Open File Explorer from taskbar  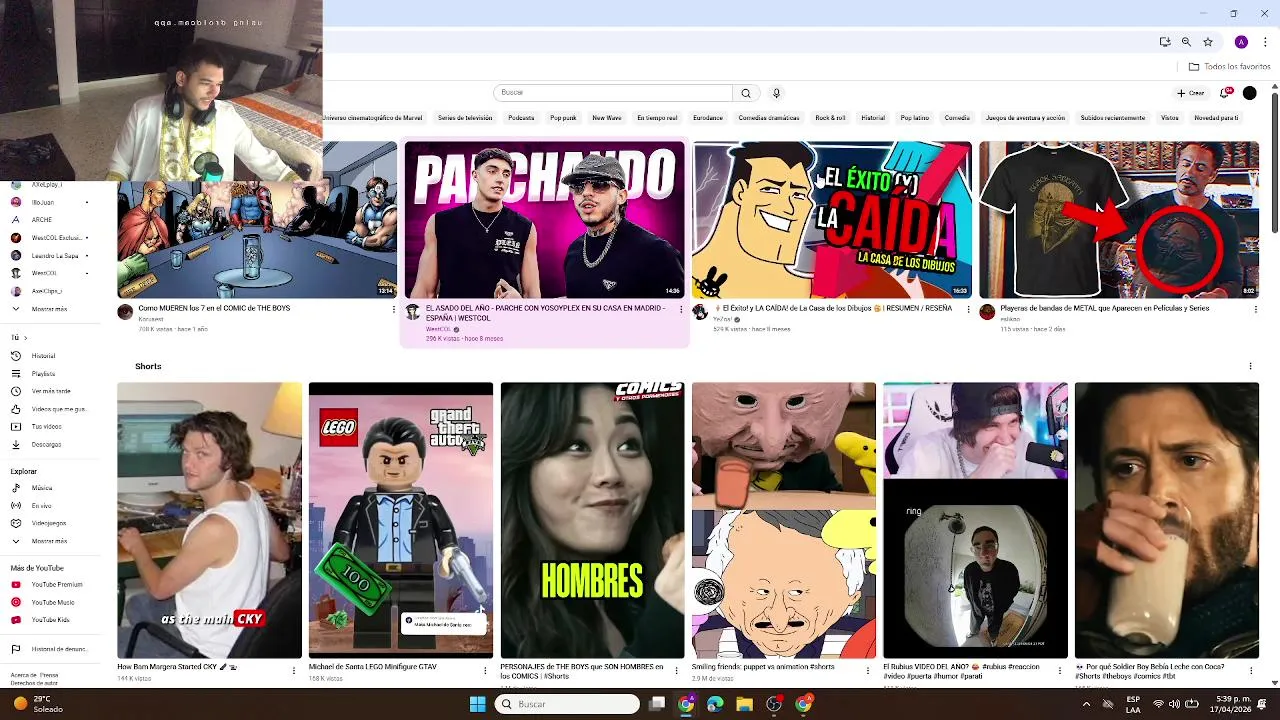point(744,704)
